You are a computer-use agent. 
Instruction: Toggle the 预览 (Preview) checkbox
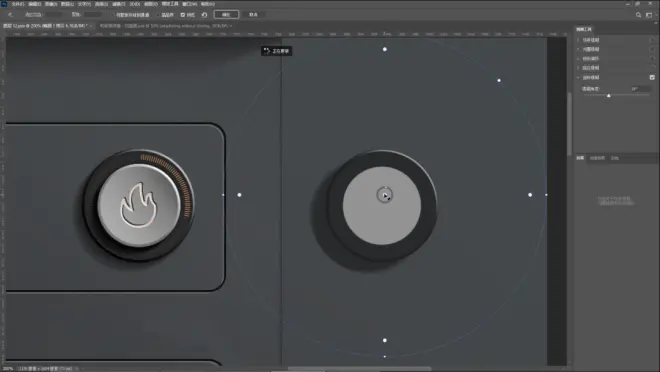click(183, 15)
